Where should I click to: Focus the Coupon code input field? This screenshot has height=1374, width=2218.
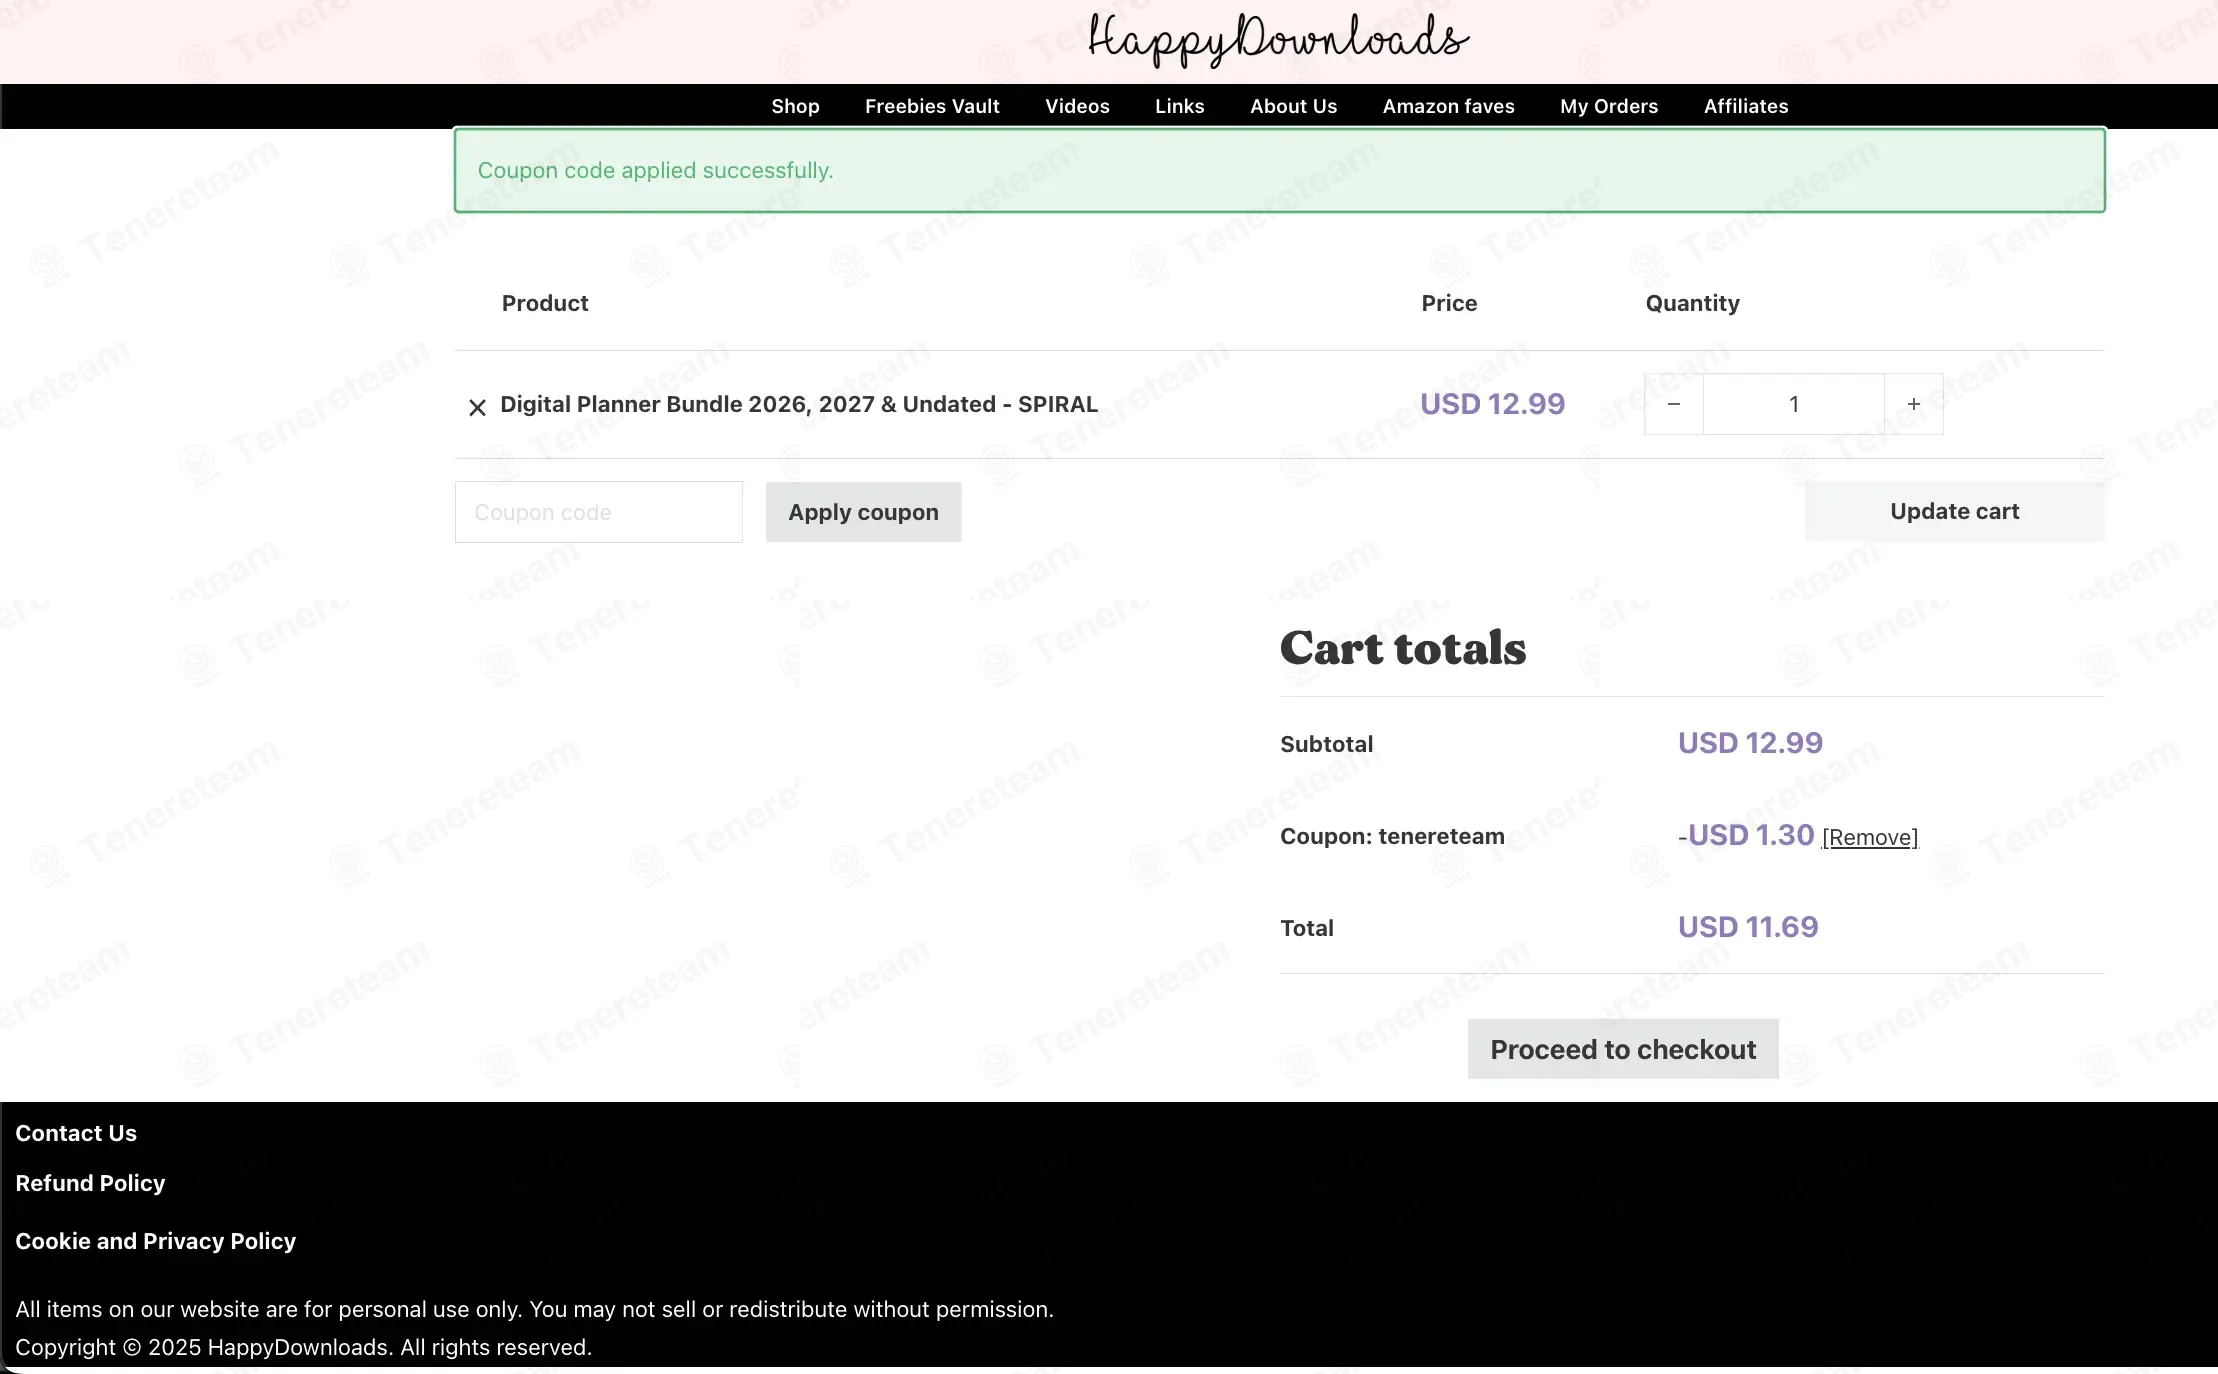(599, 512)
